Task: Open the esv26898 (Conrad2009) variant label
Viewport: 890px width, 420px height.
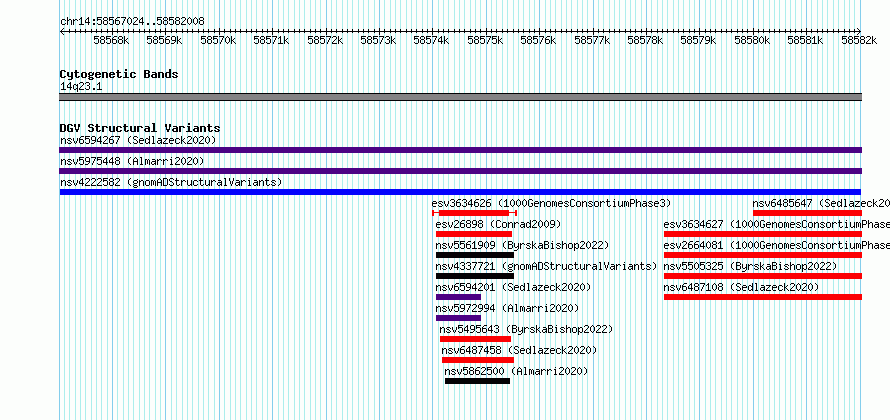Action: point(498,224)
